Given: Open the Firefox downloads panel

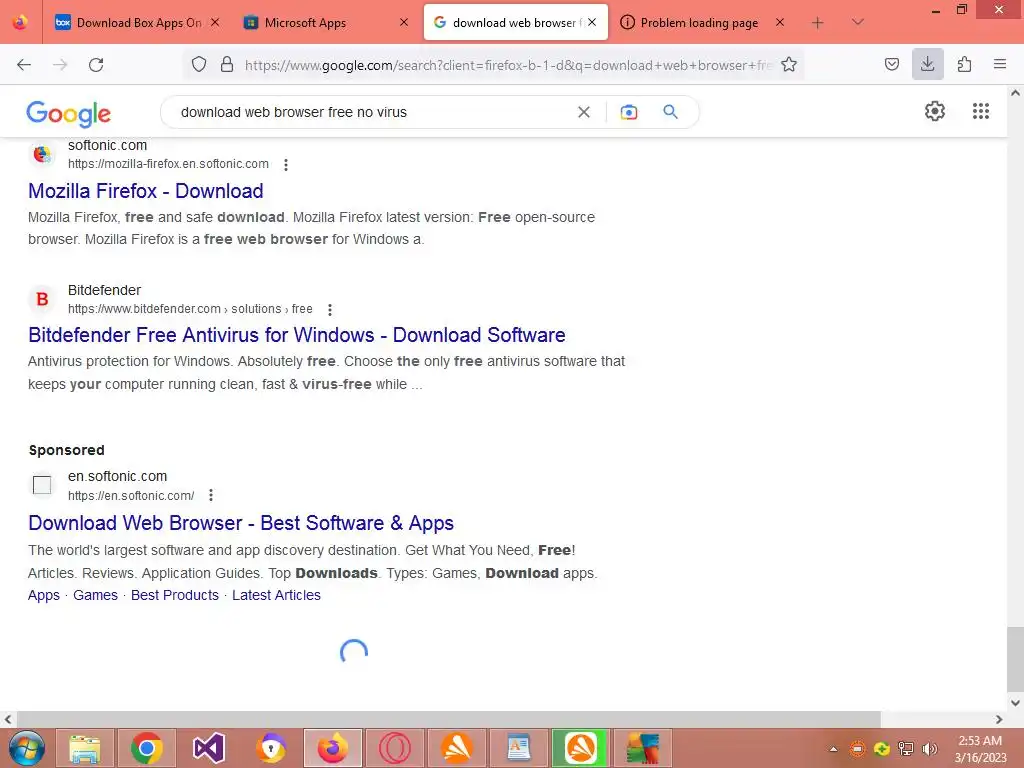Looking at the screenshot, I should click(x=927, y=64).
